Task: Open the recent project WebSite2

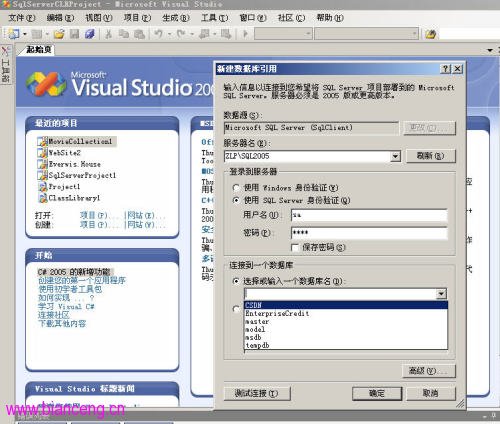Action: click(65, 153)
